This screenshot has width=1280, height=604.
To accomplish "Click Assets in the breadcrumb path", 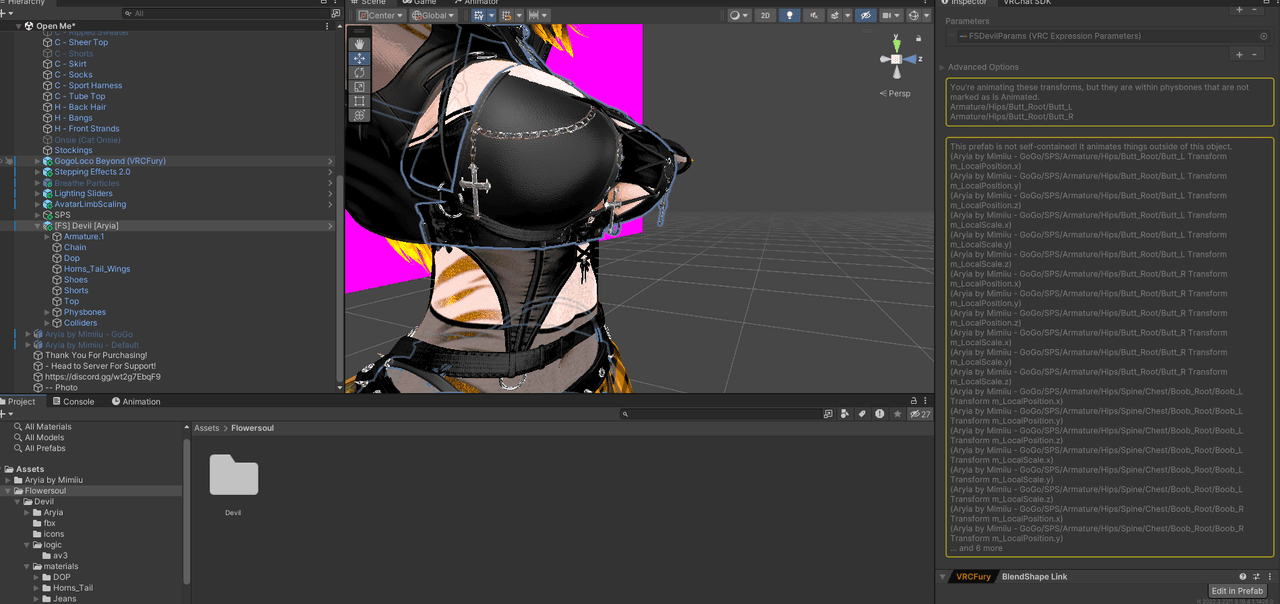I will pos(207,428).
